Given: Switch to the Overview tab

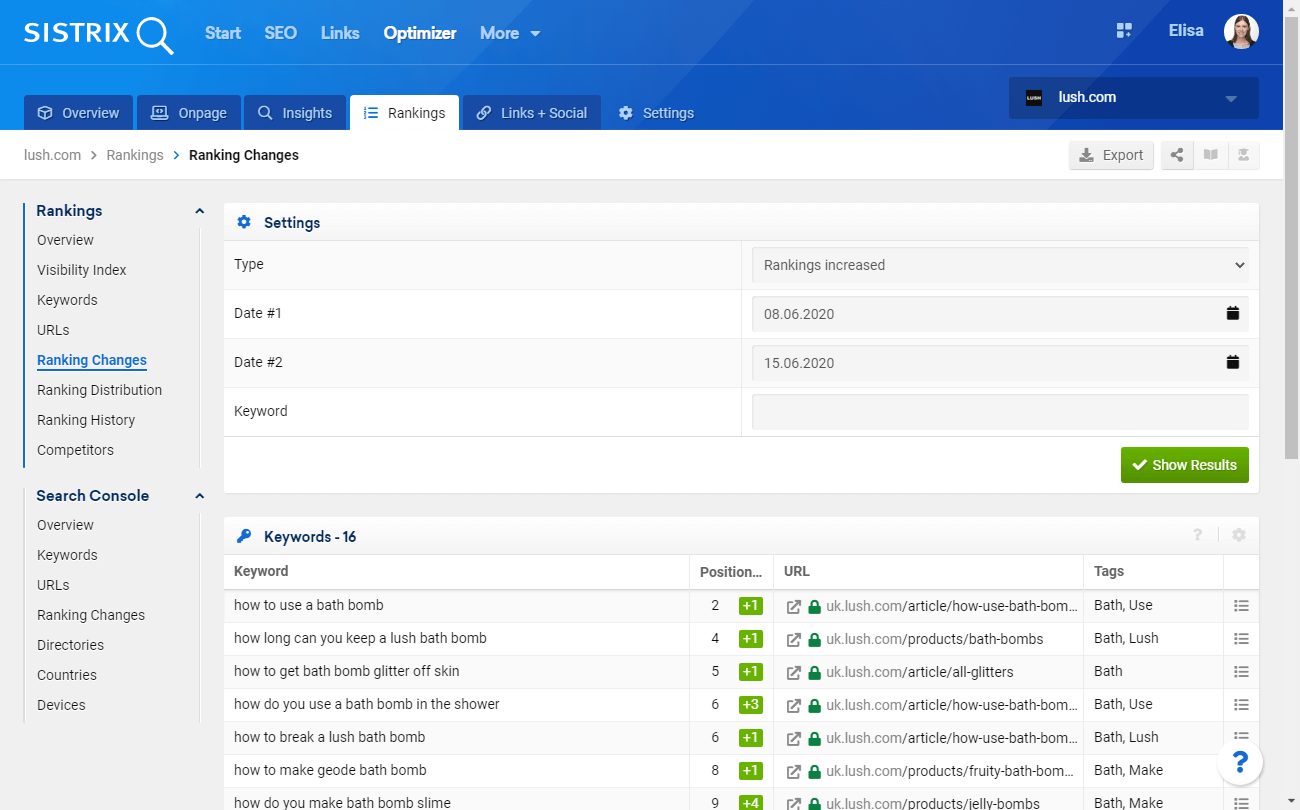Looking at the screenshot, I should tap(78, 113).
